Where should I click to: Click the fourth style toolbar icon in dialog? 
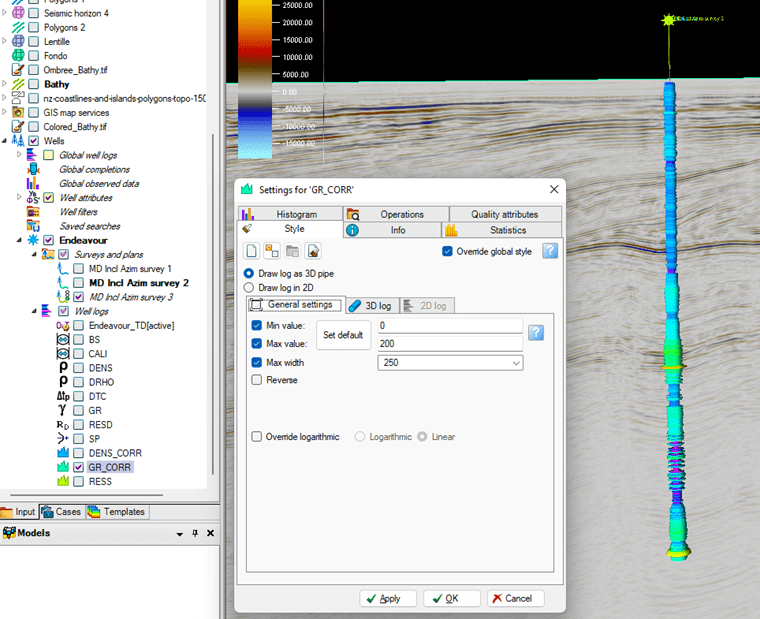tap(313, 251)
